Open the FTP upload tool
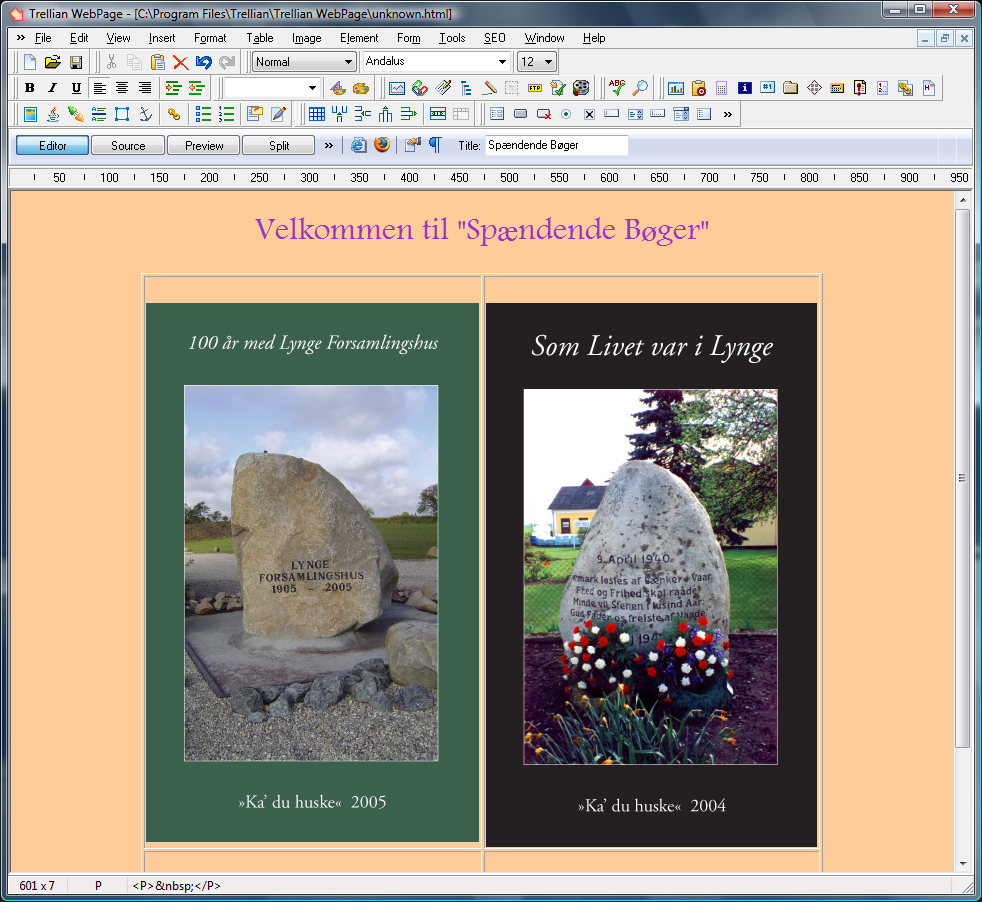 coord(535,88)
